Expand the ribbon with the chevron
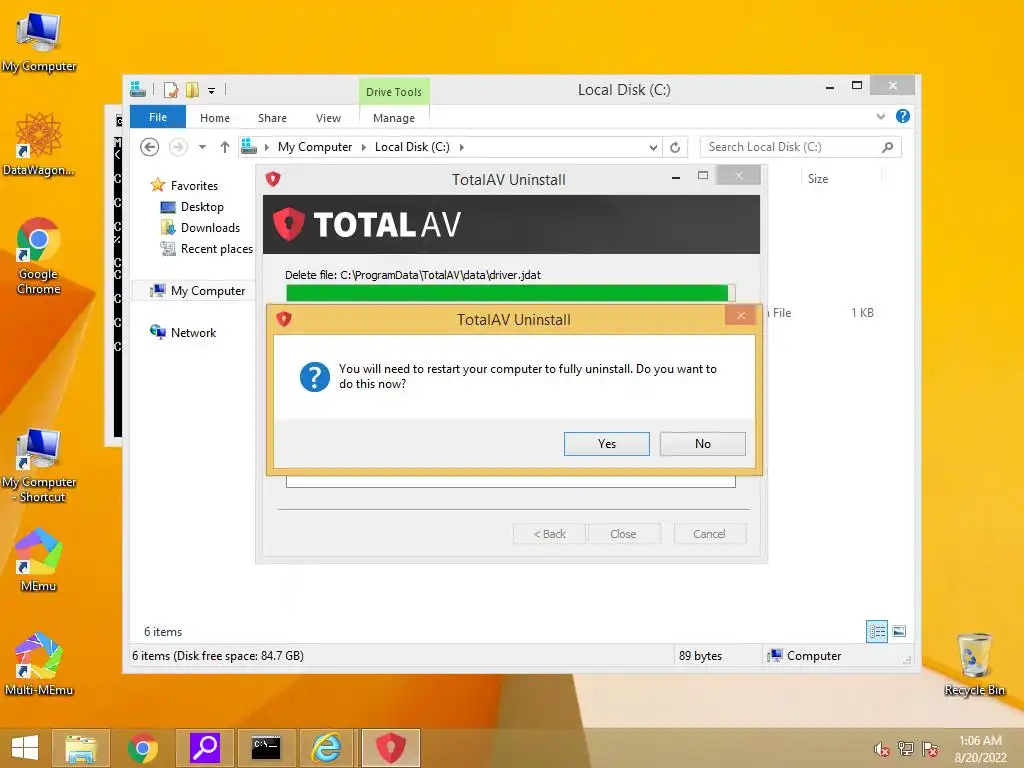The width and height of the screenshot is (1024, 768). point(880,116)
